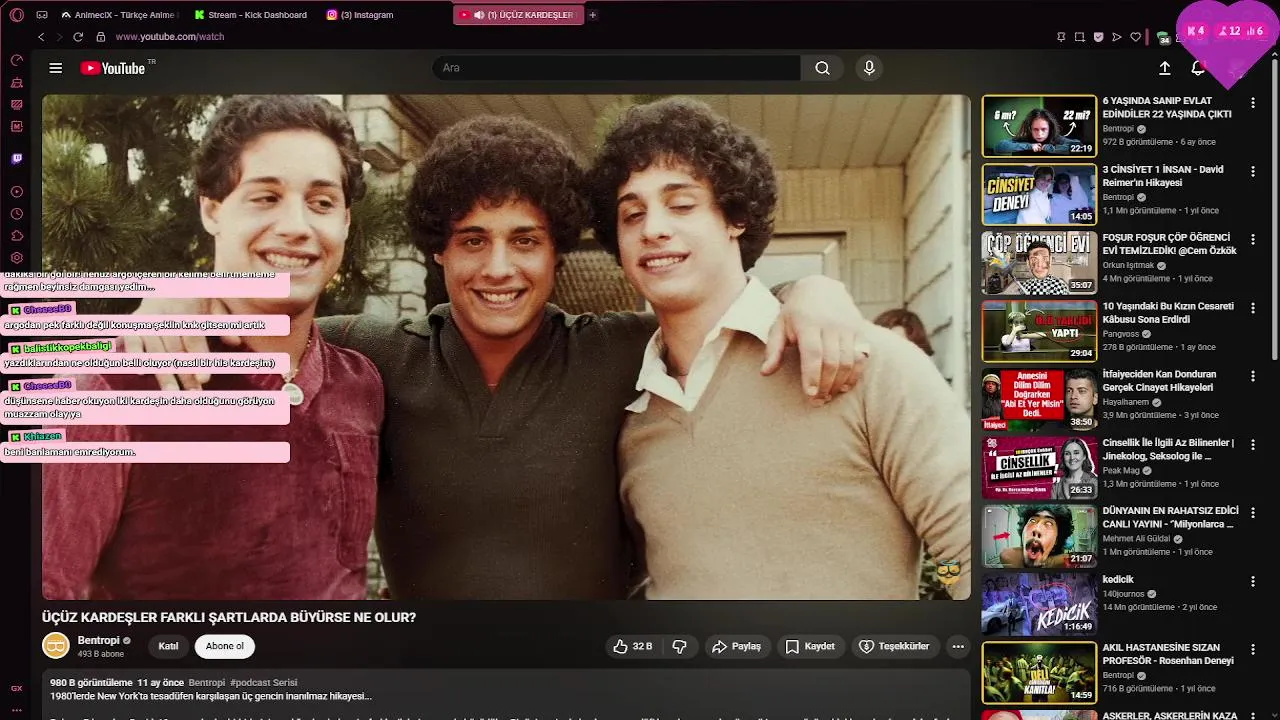
Task: Add page to bookmarks heart icon
Action: [x=1135, y=37]
